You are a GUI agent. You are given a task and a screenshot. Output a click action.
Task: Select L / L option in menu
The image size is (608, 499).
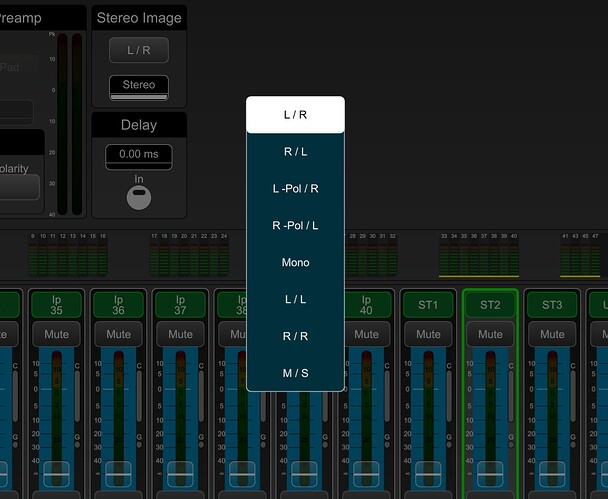[295, 299]
